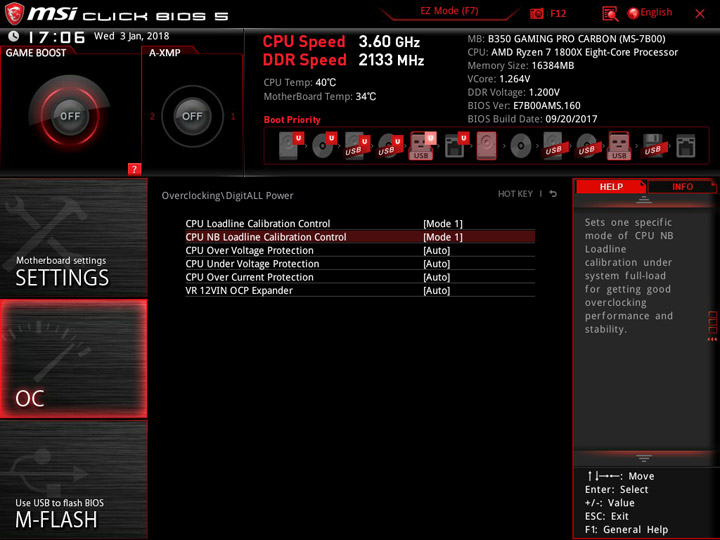The image size is (720, 540).
Task: Select the CPU NB Loadline Calibration Control row
Action: (360, 237)
